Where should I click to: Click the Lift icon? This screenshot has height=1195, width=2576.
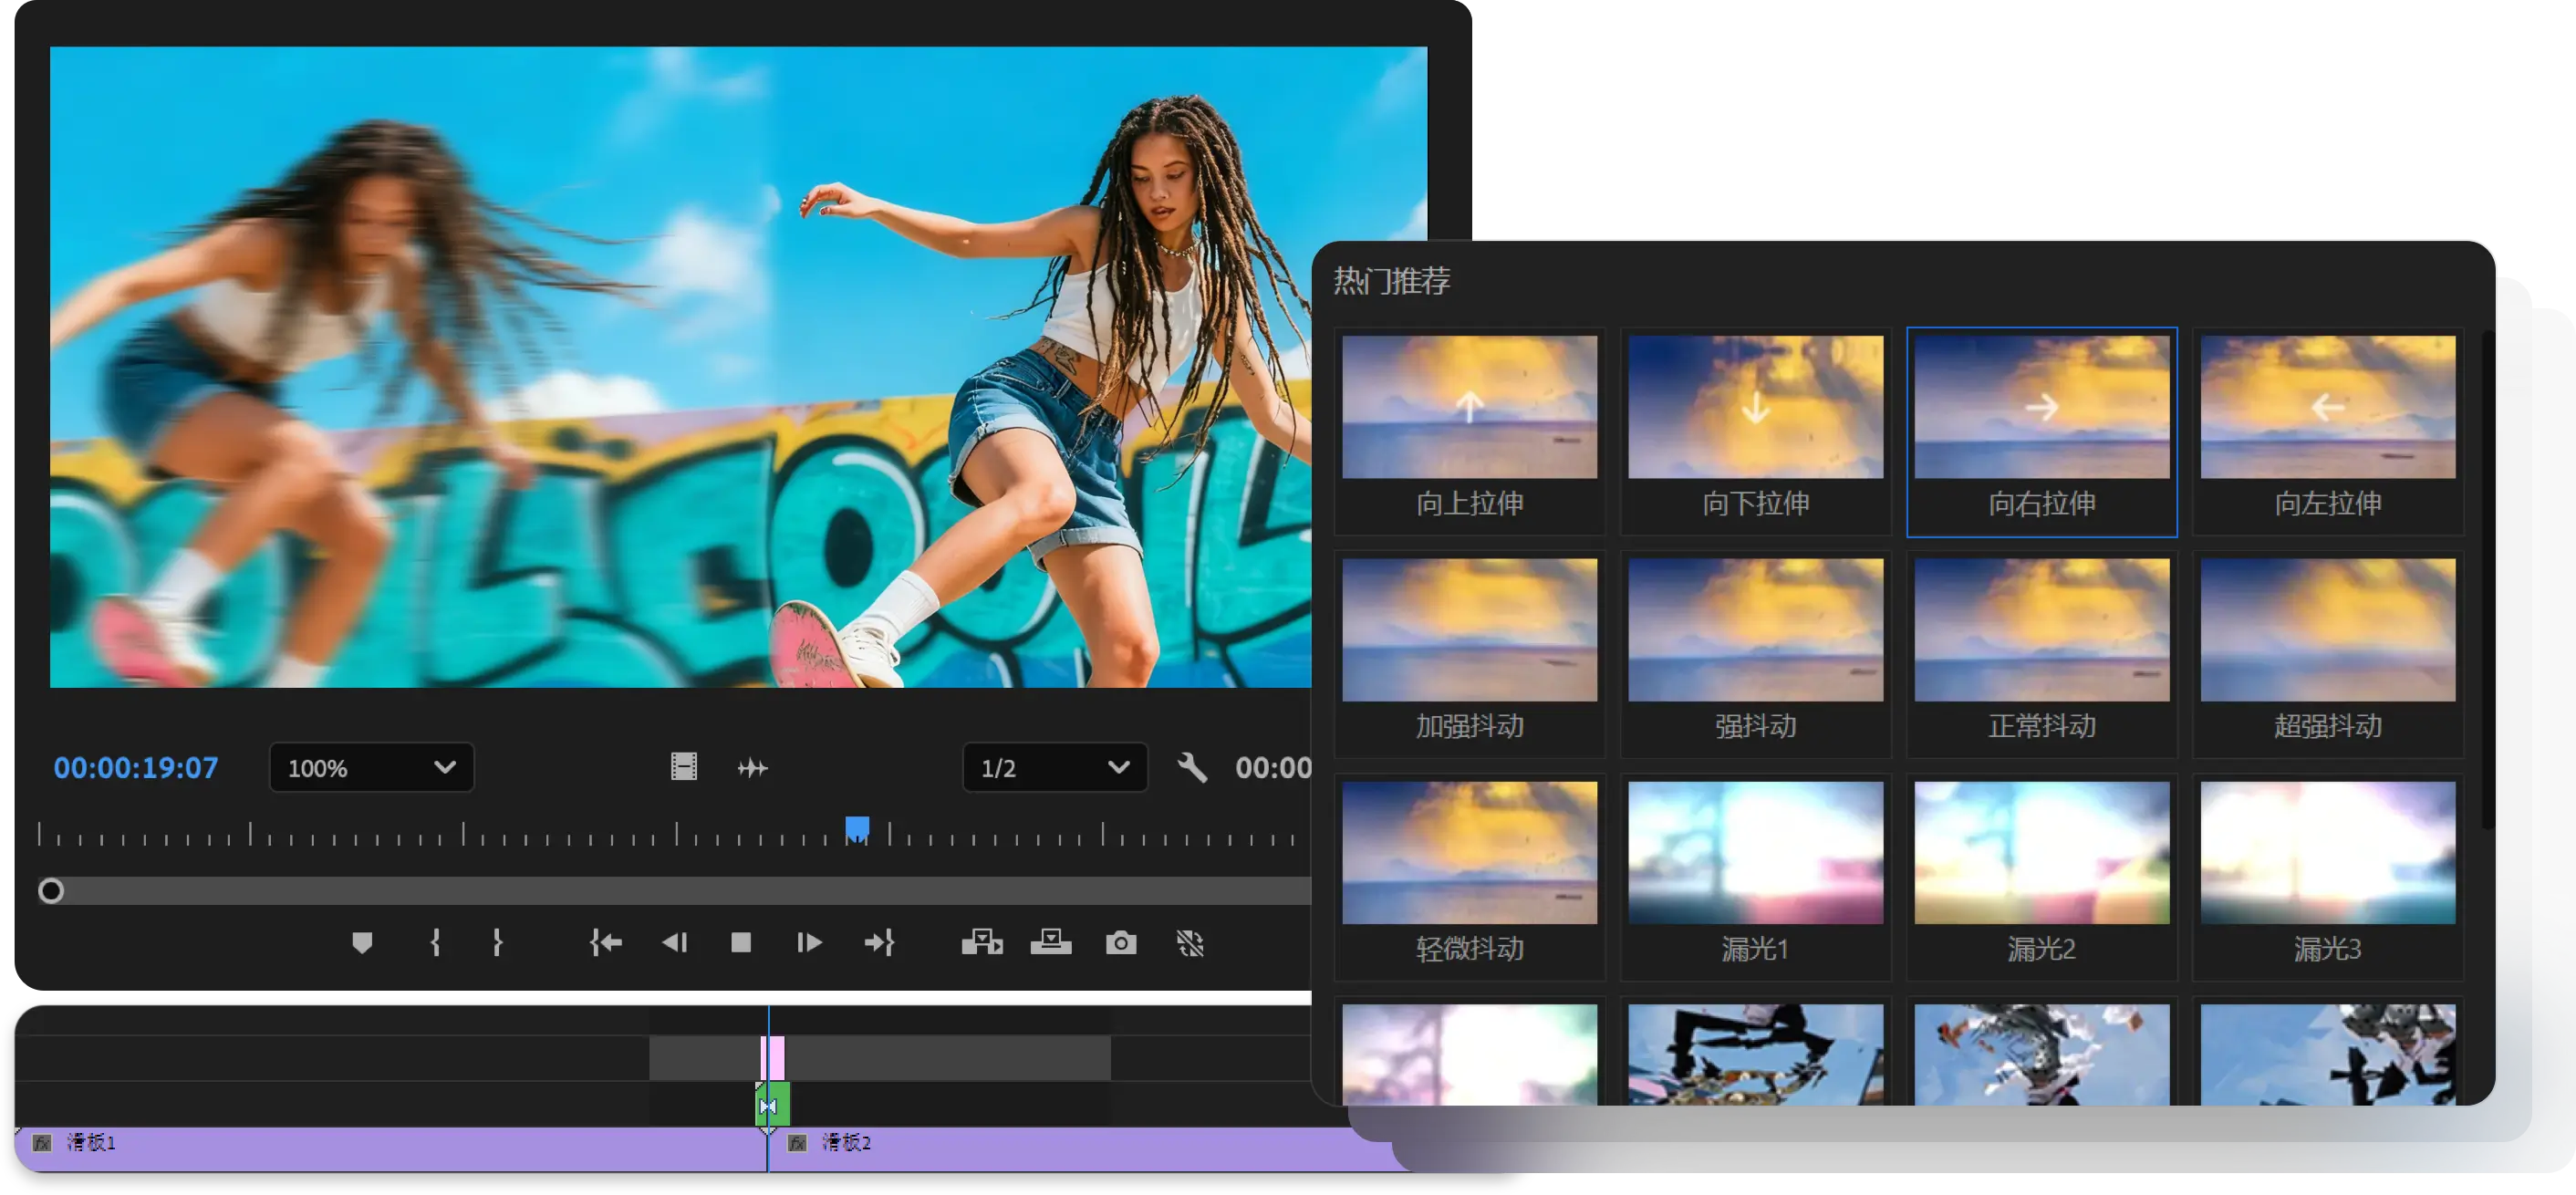click(x=982, y=942)
